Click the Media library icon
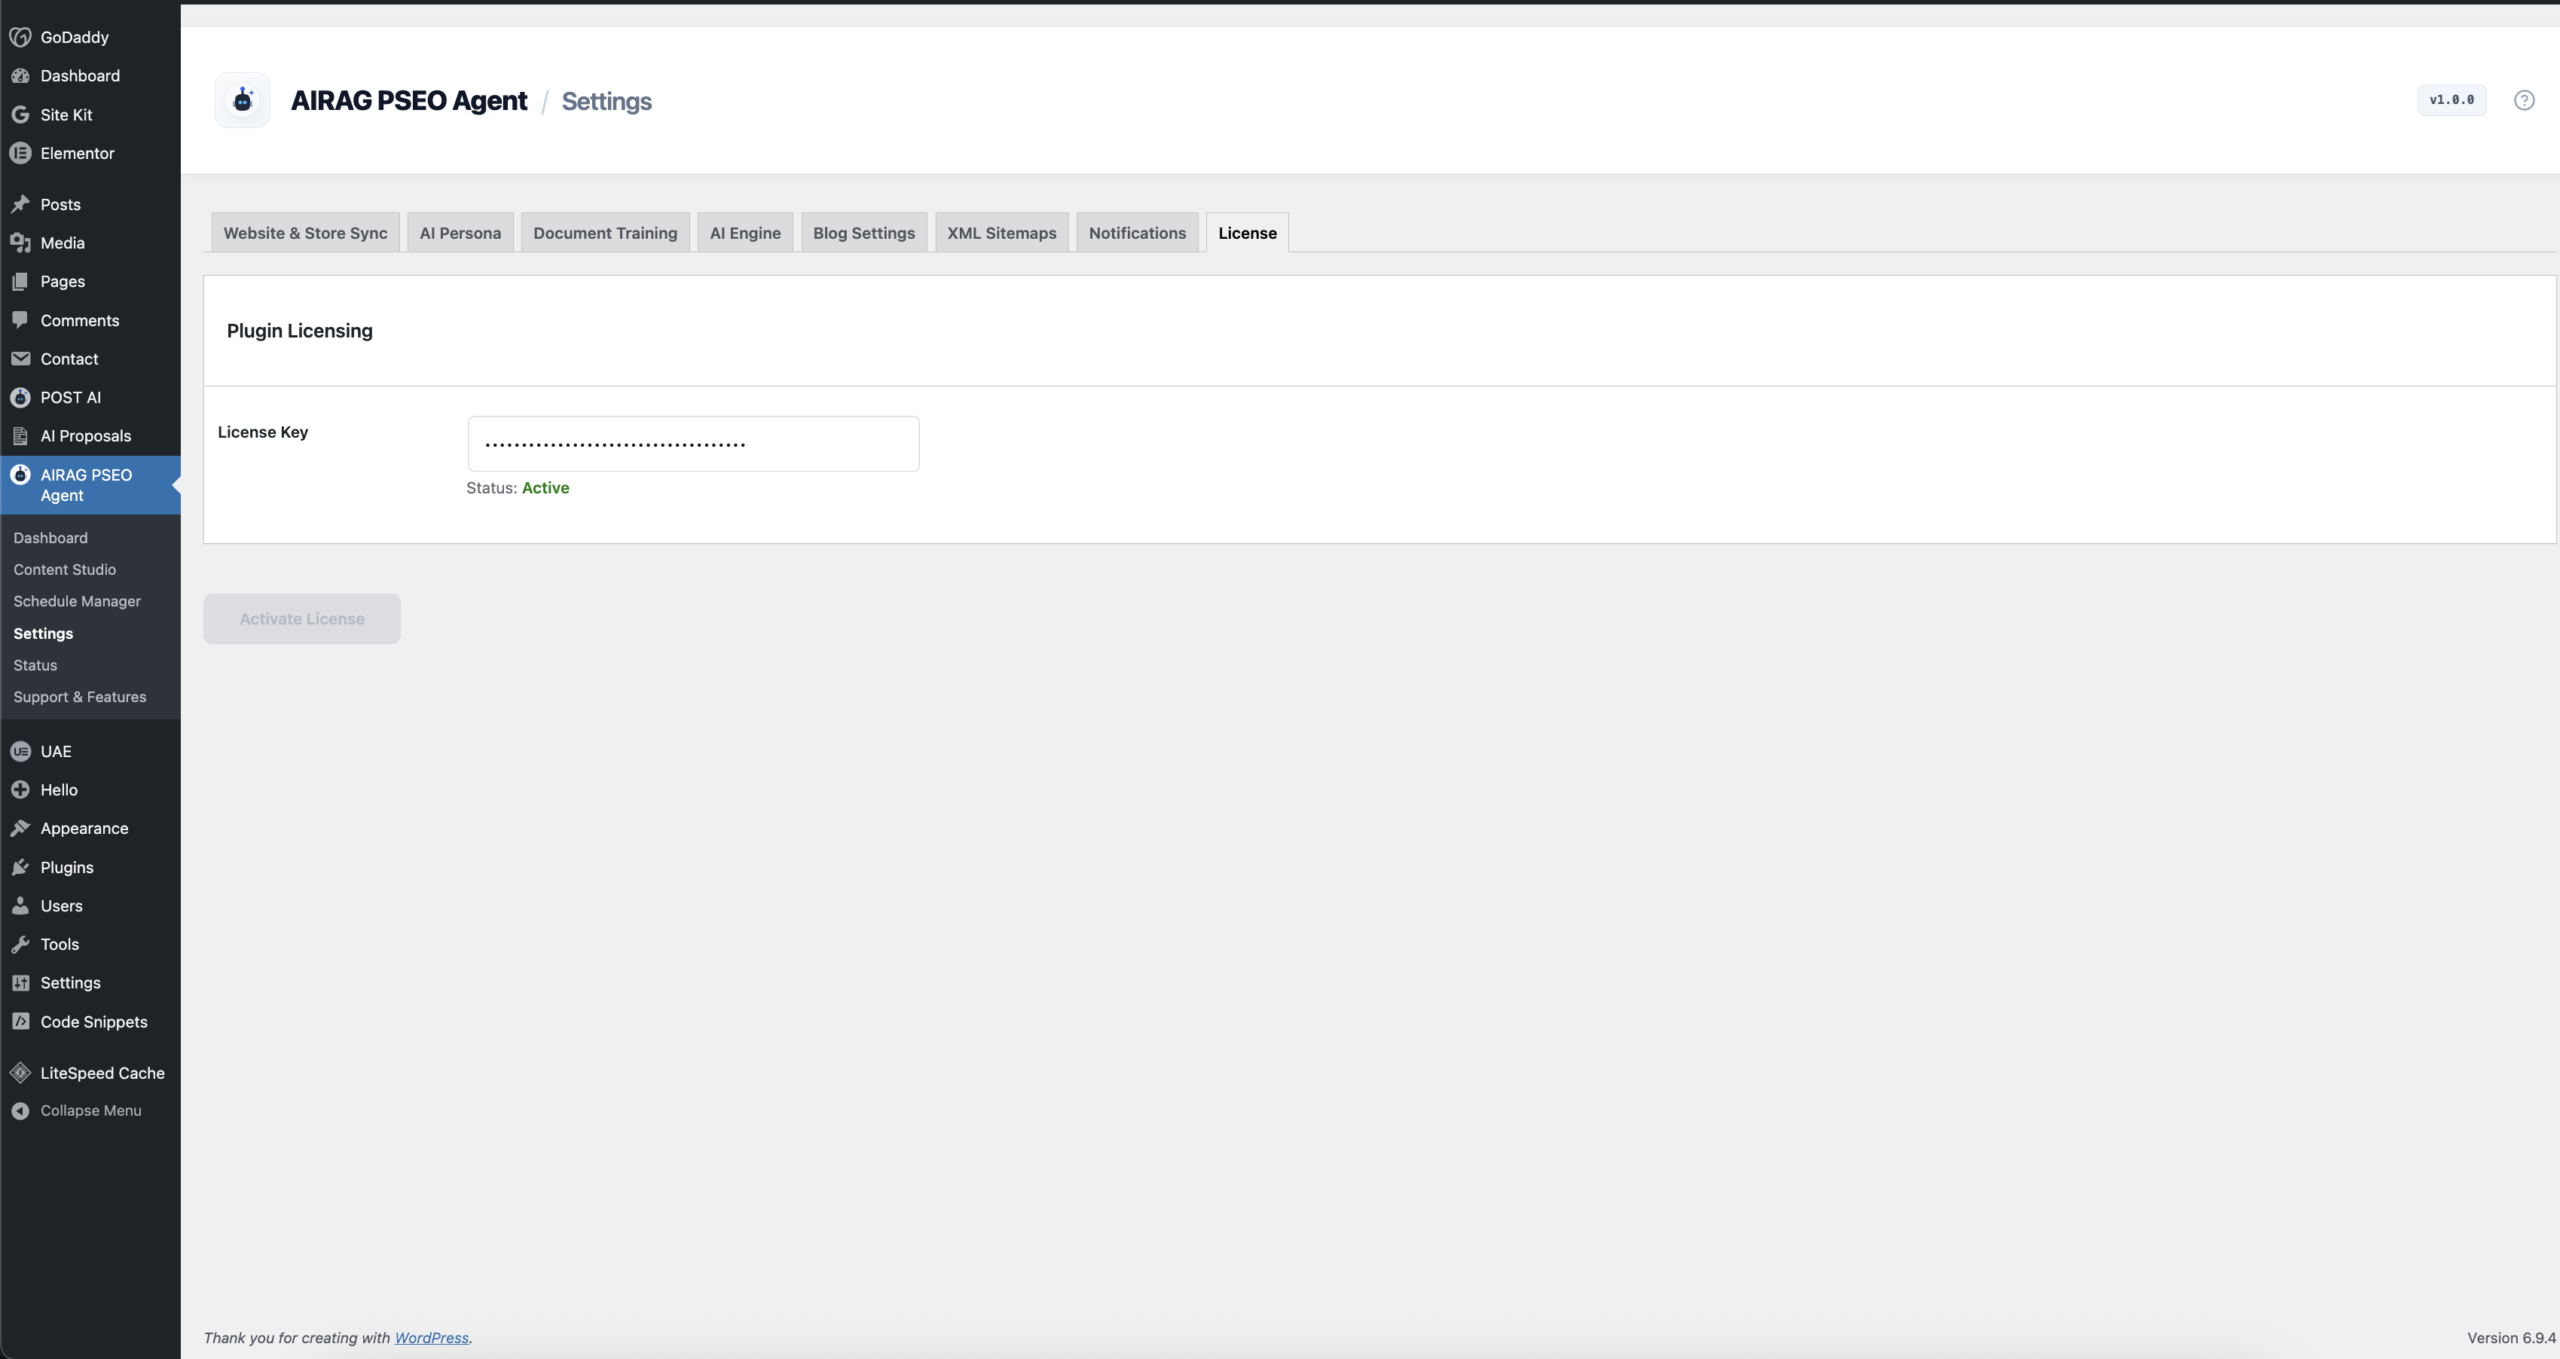The image size is (2560, 1359). (20, 243)
